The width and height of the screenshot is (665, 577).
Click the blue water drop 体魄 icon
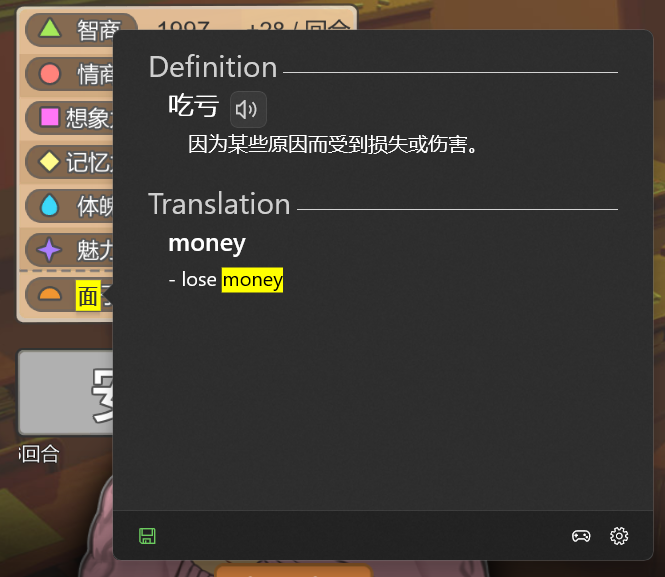pyautogui.click(x=49, y=205)
